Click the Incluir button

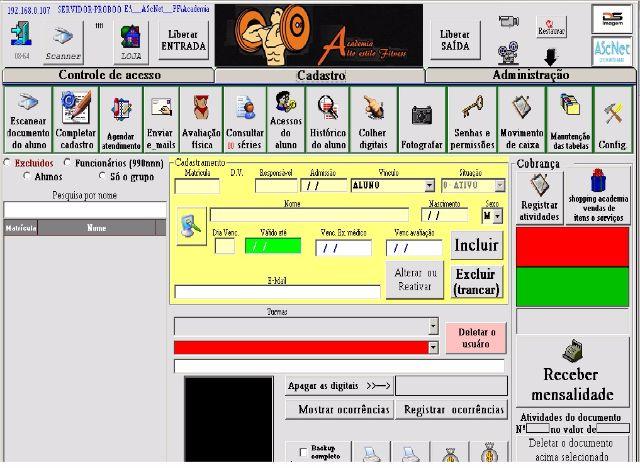[477, 245]
